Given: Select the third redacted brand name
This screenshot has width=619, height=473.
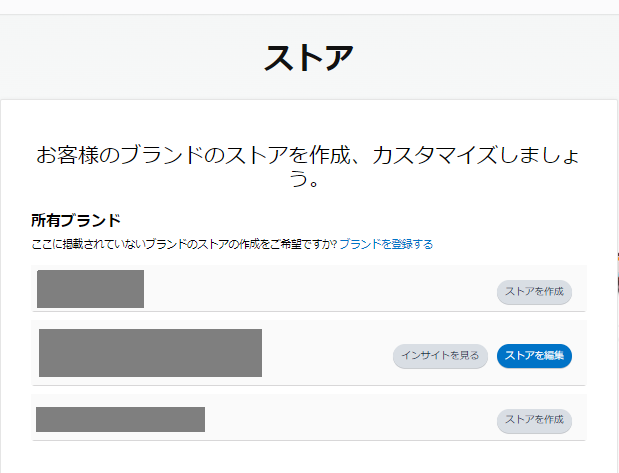Looking at the screenshot, I should [x=120, y=419].
